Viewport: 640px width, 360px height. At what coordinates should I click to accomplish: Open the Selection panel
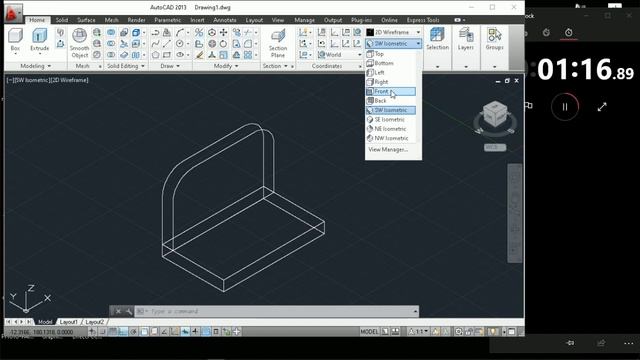pos(437,48)
